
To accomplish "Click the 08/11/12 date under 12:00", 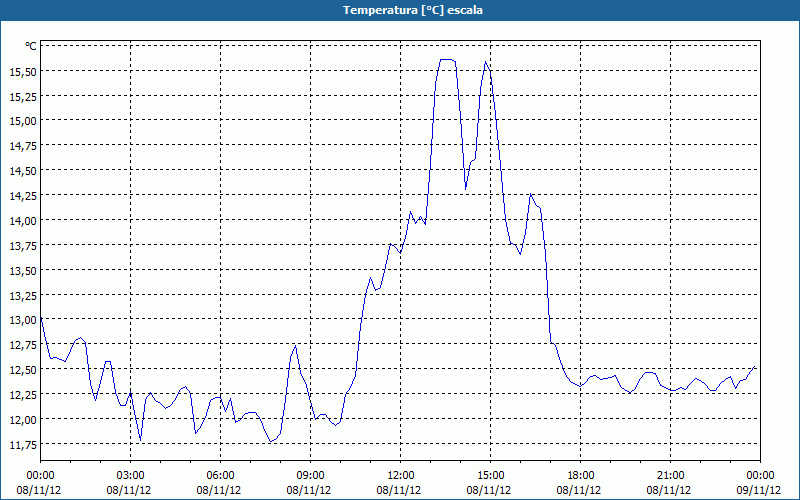I will coord(399,490).
